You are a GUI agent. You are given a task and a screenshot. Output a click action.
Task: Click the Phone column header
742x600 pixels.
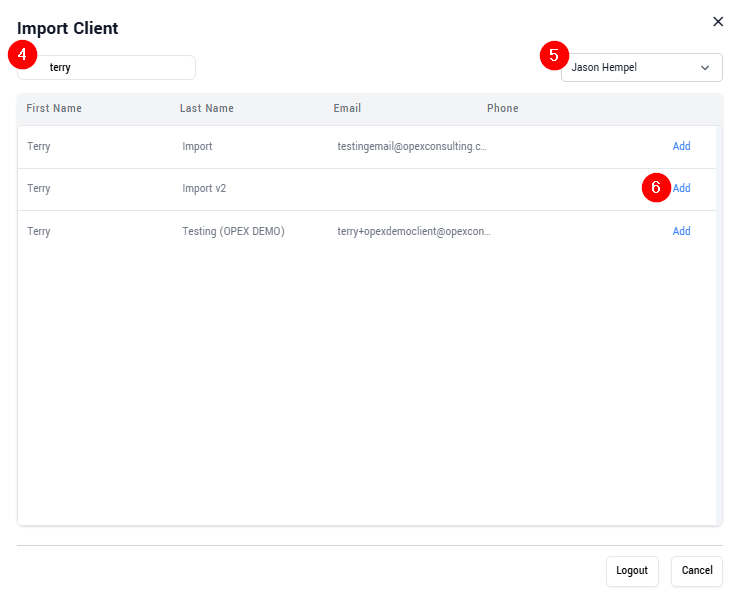tap(502, 108)
